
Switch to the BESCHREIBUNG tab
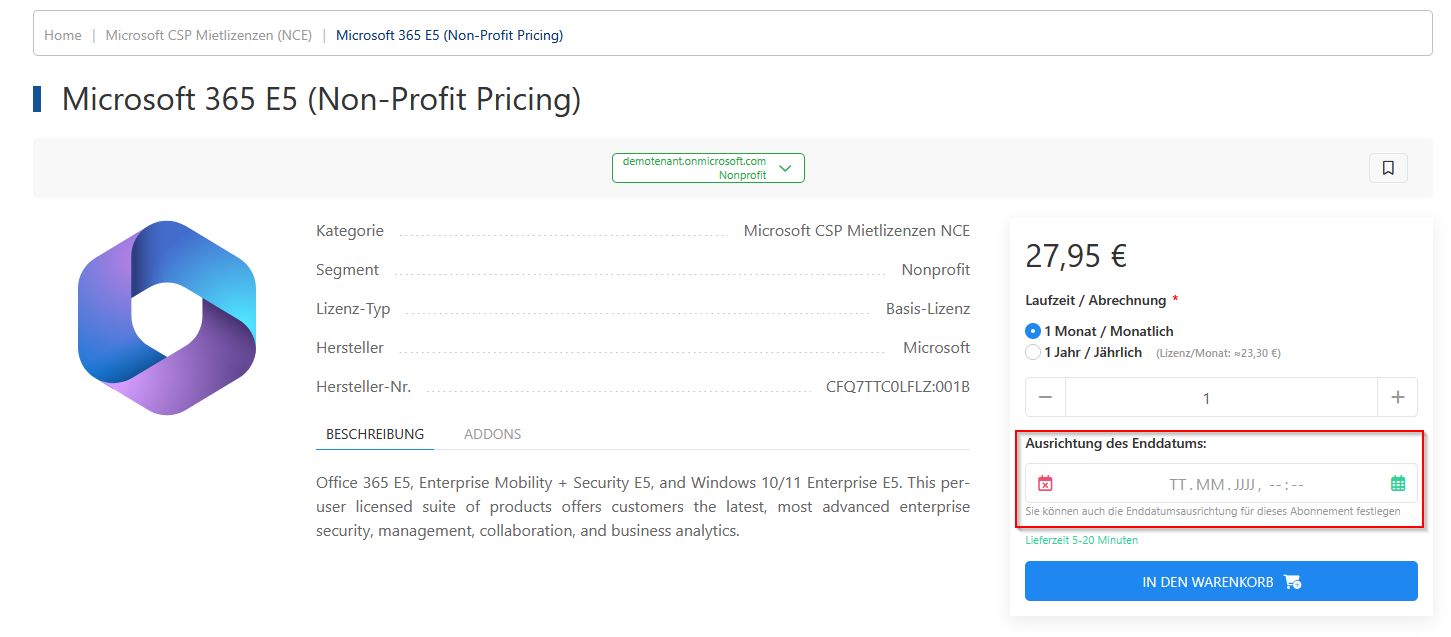[375, 434]
